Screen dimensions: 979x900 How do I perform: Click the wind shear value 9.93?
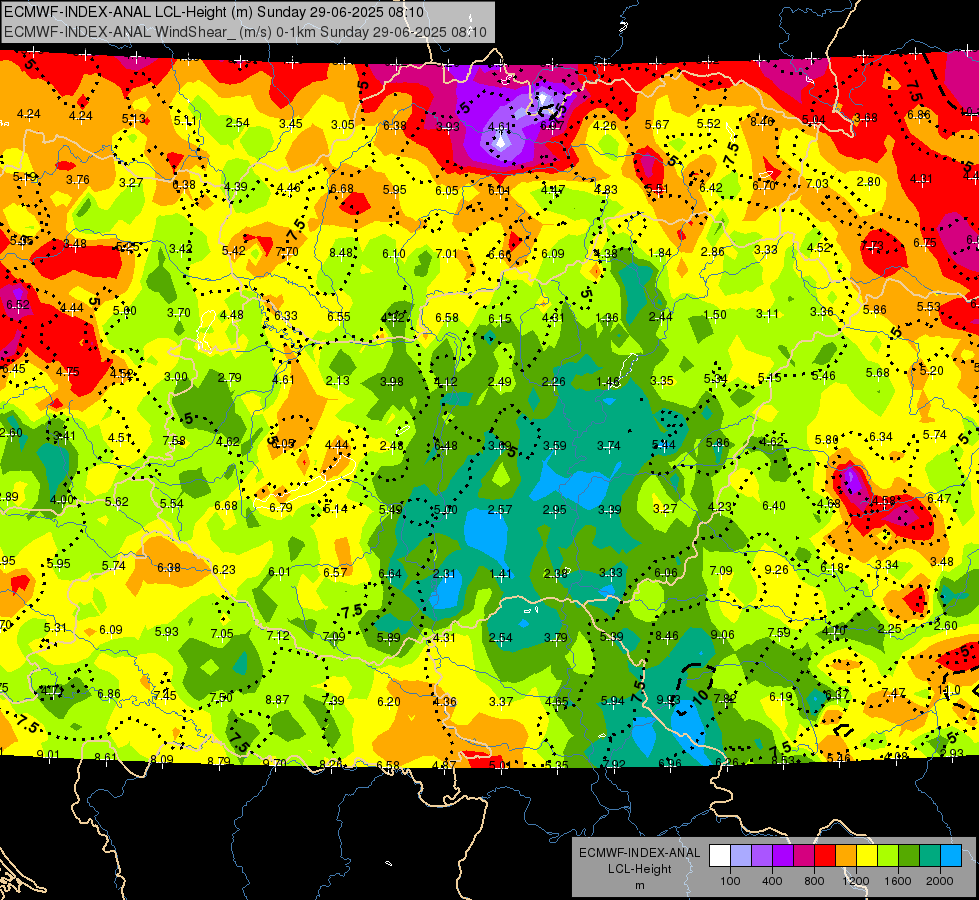point(668,700)
